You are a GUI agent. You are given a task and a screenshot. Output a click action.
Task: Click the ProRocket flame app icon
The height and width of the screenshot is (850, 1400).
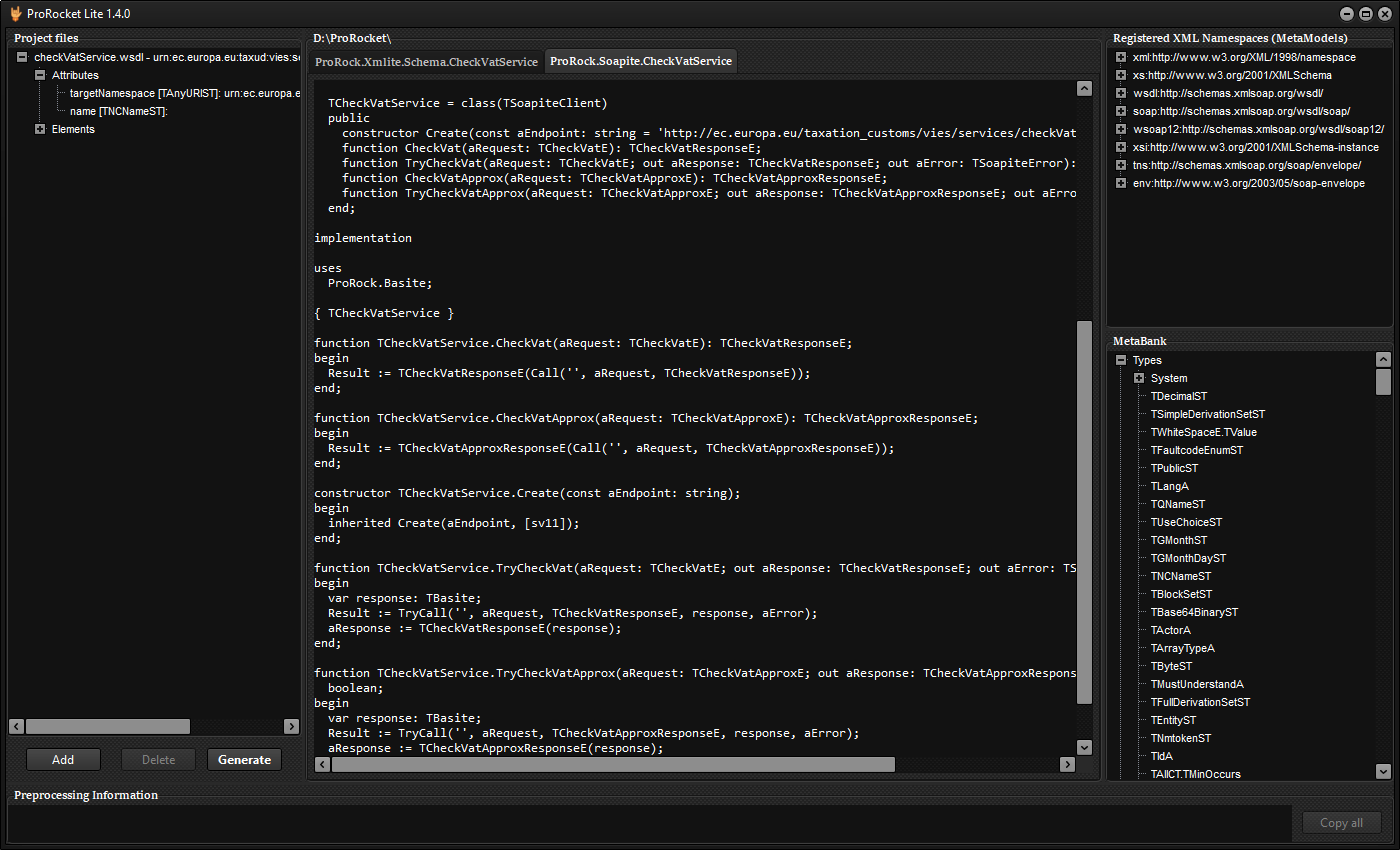click(x=16, y=14)
